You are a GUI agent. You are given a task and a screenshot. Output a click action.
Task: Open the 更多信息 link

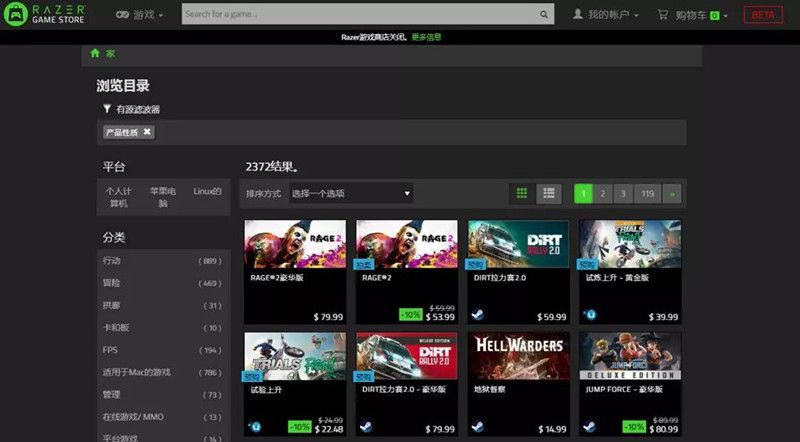tap(426, 37)
